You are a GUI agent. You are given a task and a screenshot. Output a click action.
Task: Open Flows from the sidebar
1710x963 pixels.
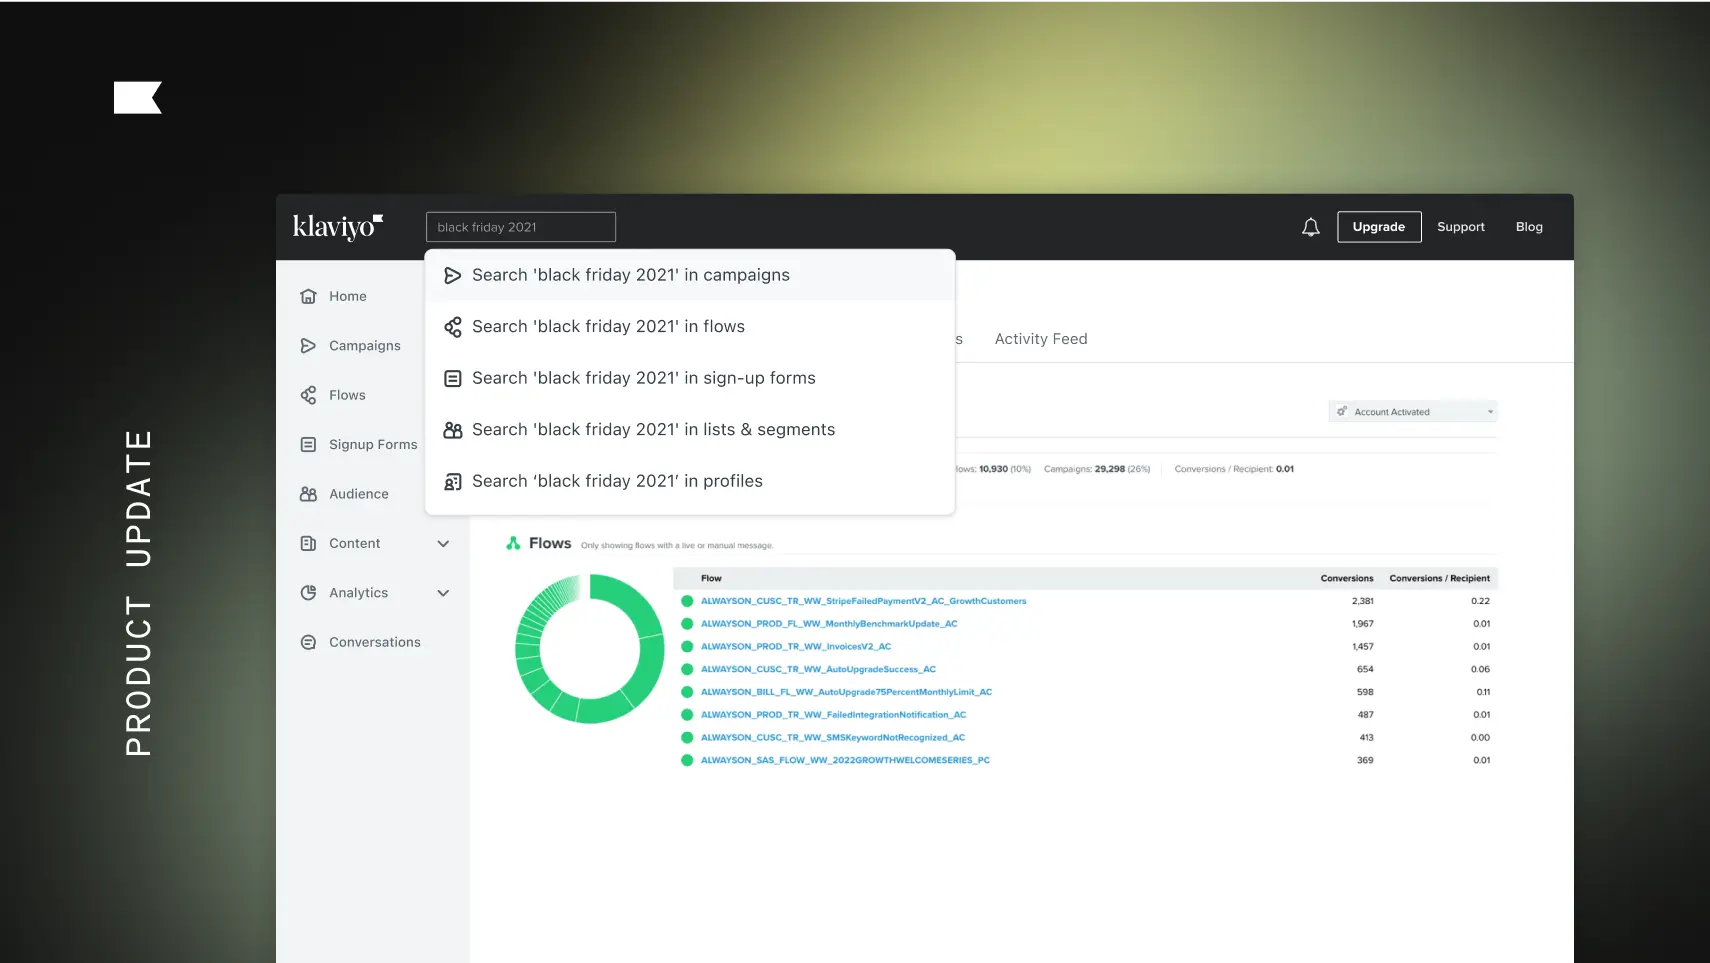click(347, 395)
